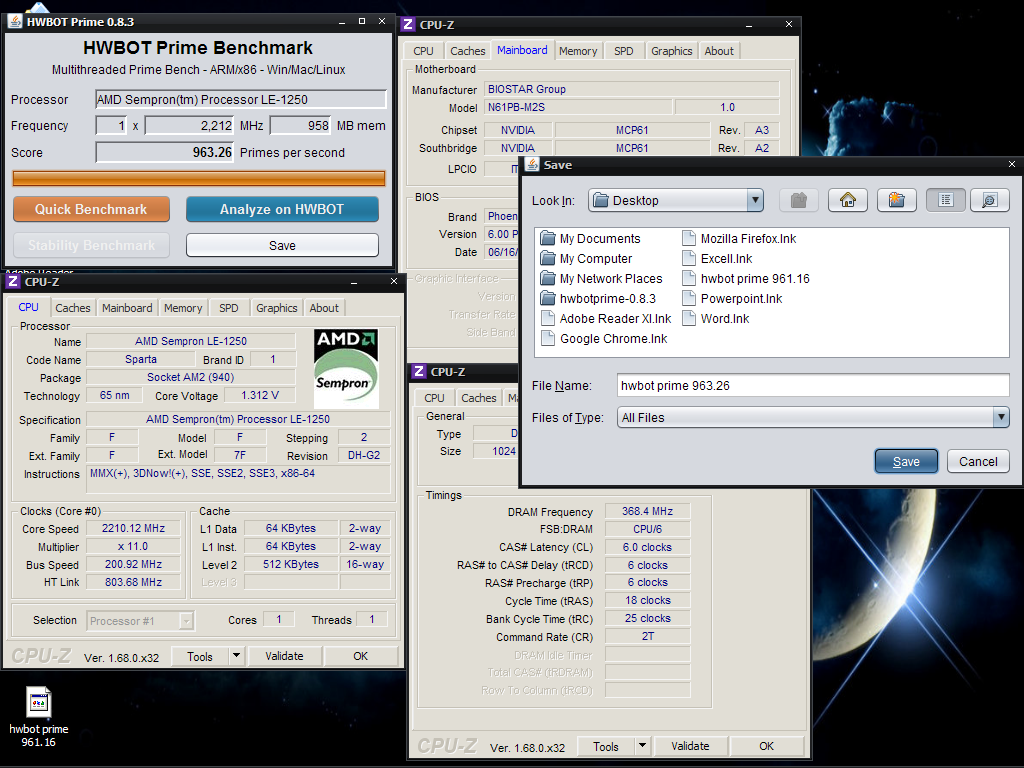Click the Java icon in HWBOT Prime title bar
This screenshot has width=1024, height=768.
(14, 22)
